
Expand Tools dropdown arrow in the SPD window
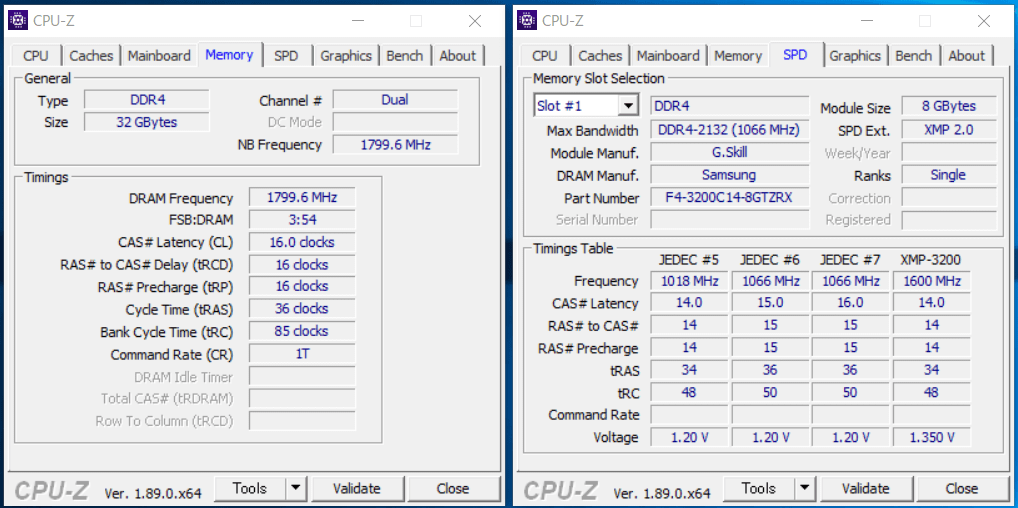[804, 488]
